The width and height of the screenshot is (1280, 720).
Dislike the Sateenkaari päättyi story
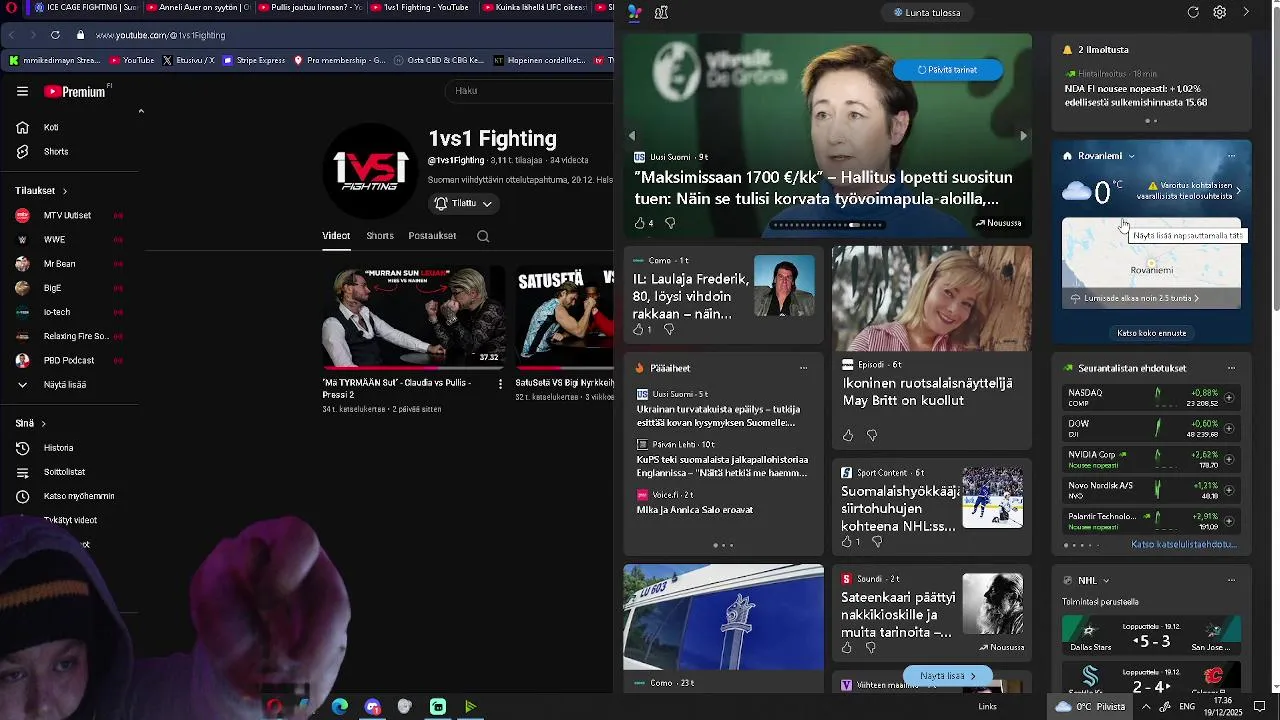pos(871,648)
